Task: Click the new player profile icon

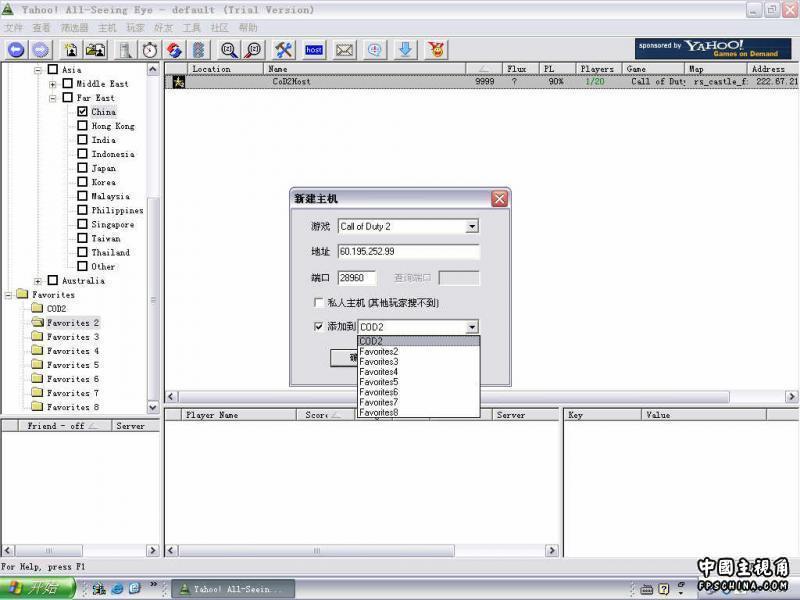Action: pos(71,49)
